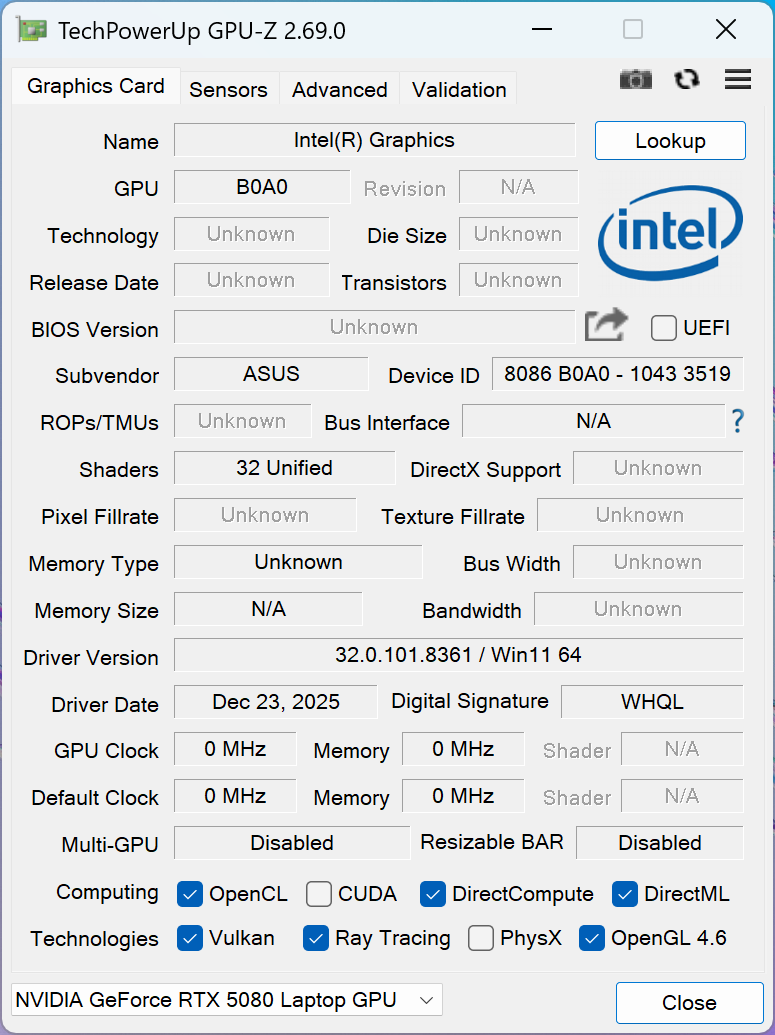Switch to the Advanced tab
The image size is (775, 1035).
339,89
